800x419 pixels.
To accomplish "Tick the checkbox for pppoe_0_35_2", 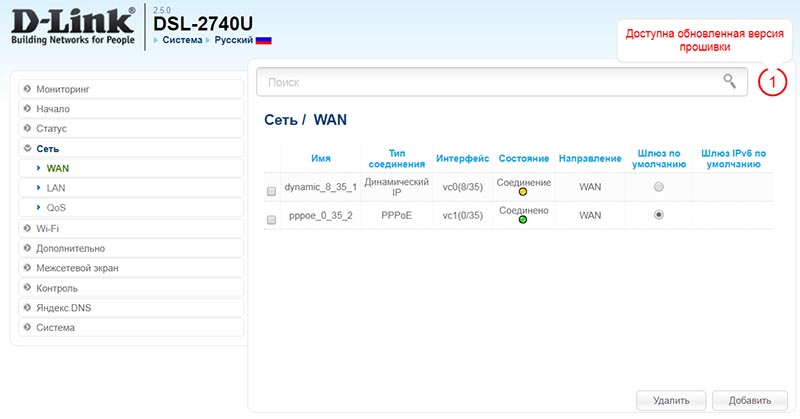I will [x=271, y=217].
